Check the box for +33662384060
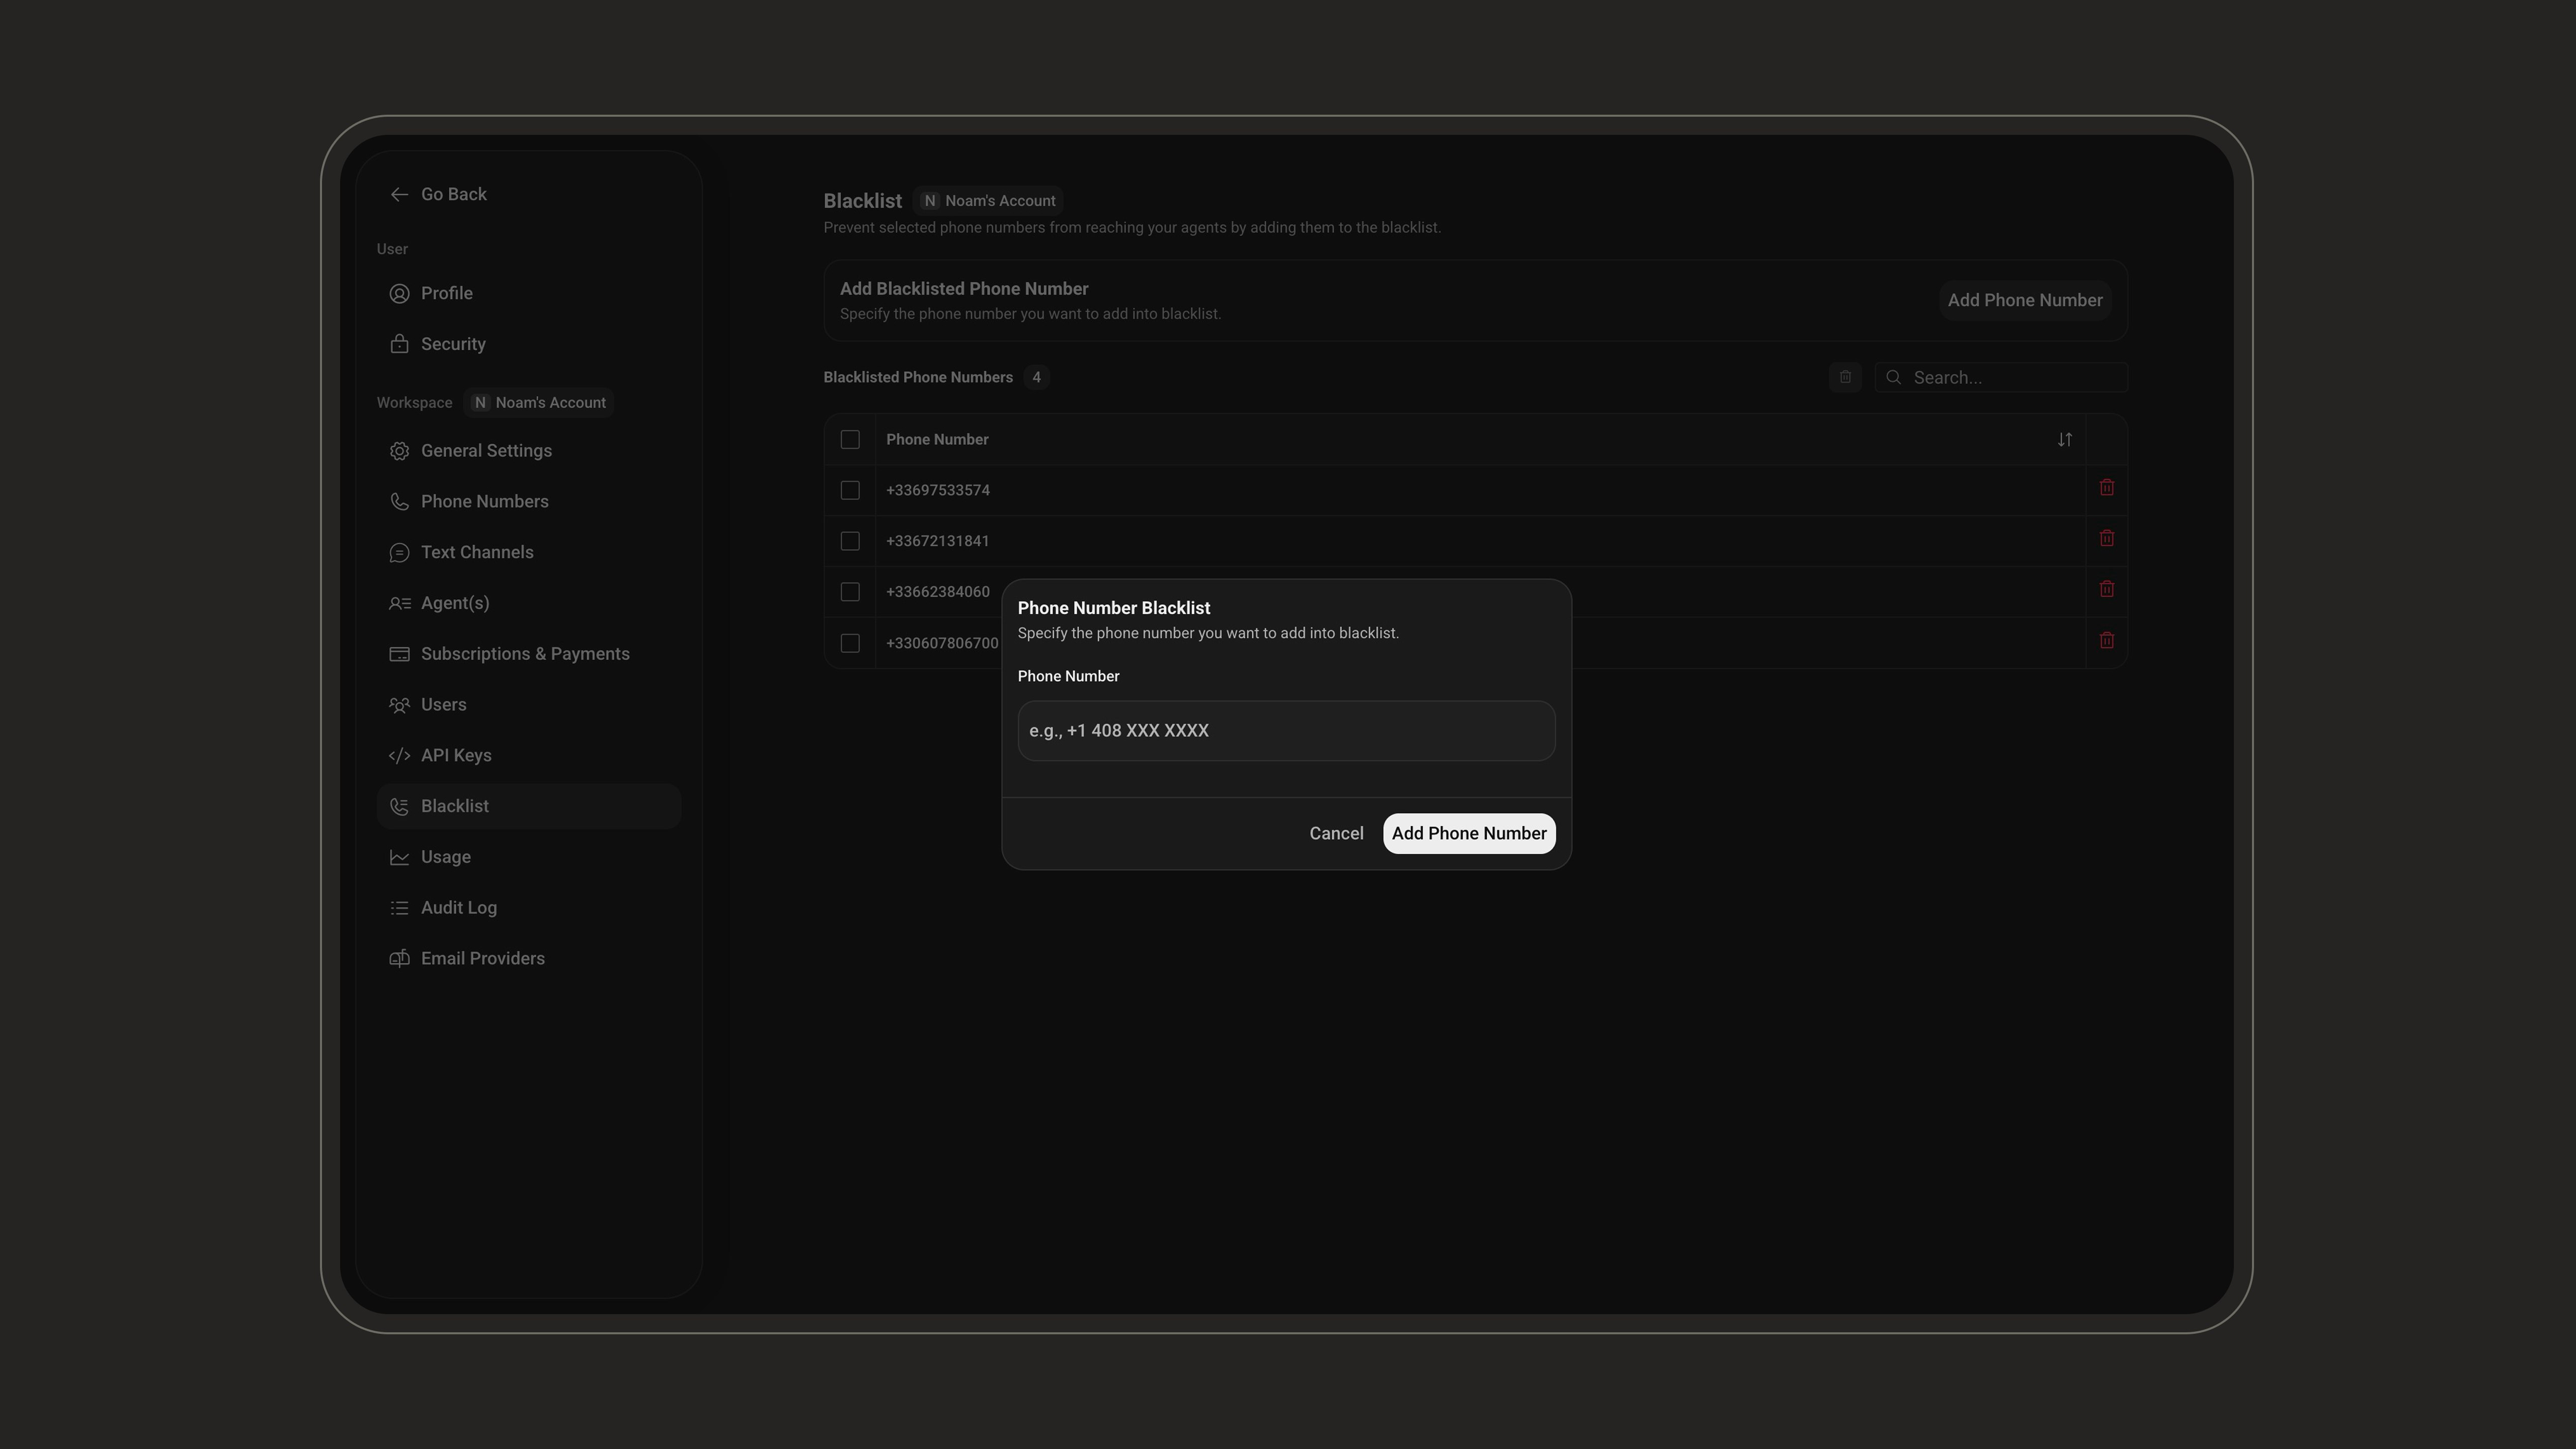The image size is (2576, 1449). coord(850,592)
